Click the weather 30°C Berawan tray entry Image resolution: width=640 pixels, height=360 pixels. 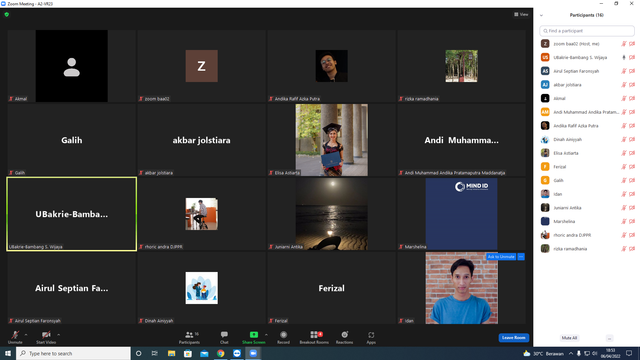543,353
